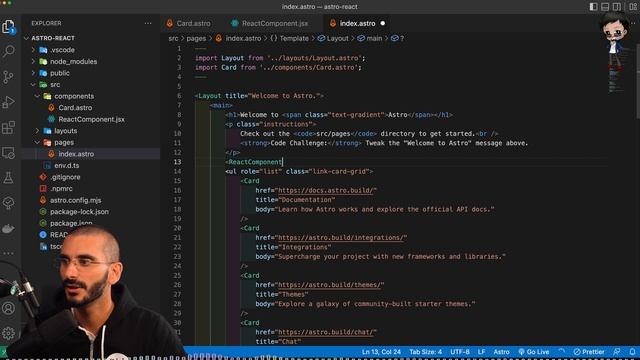Open the Explorer view in activity bar

click(8, 27)
